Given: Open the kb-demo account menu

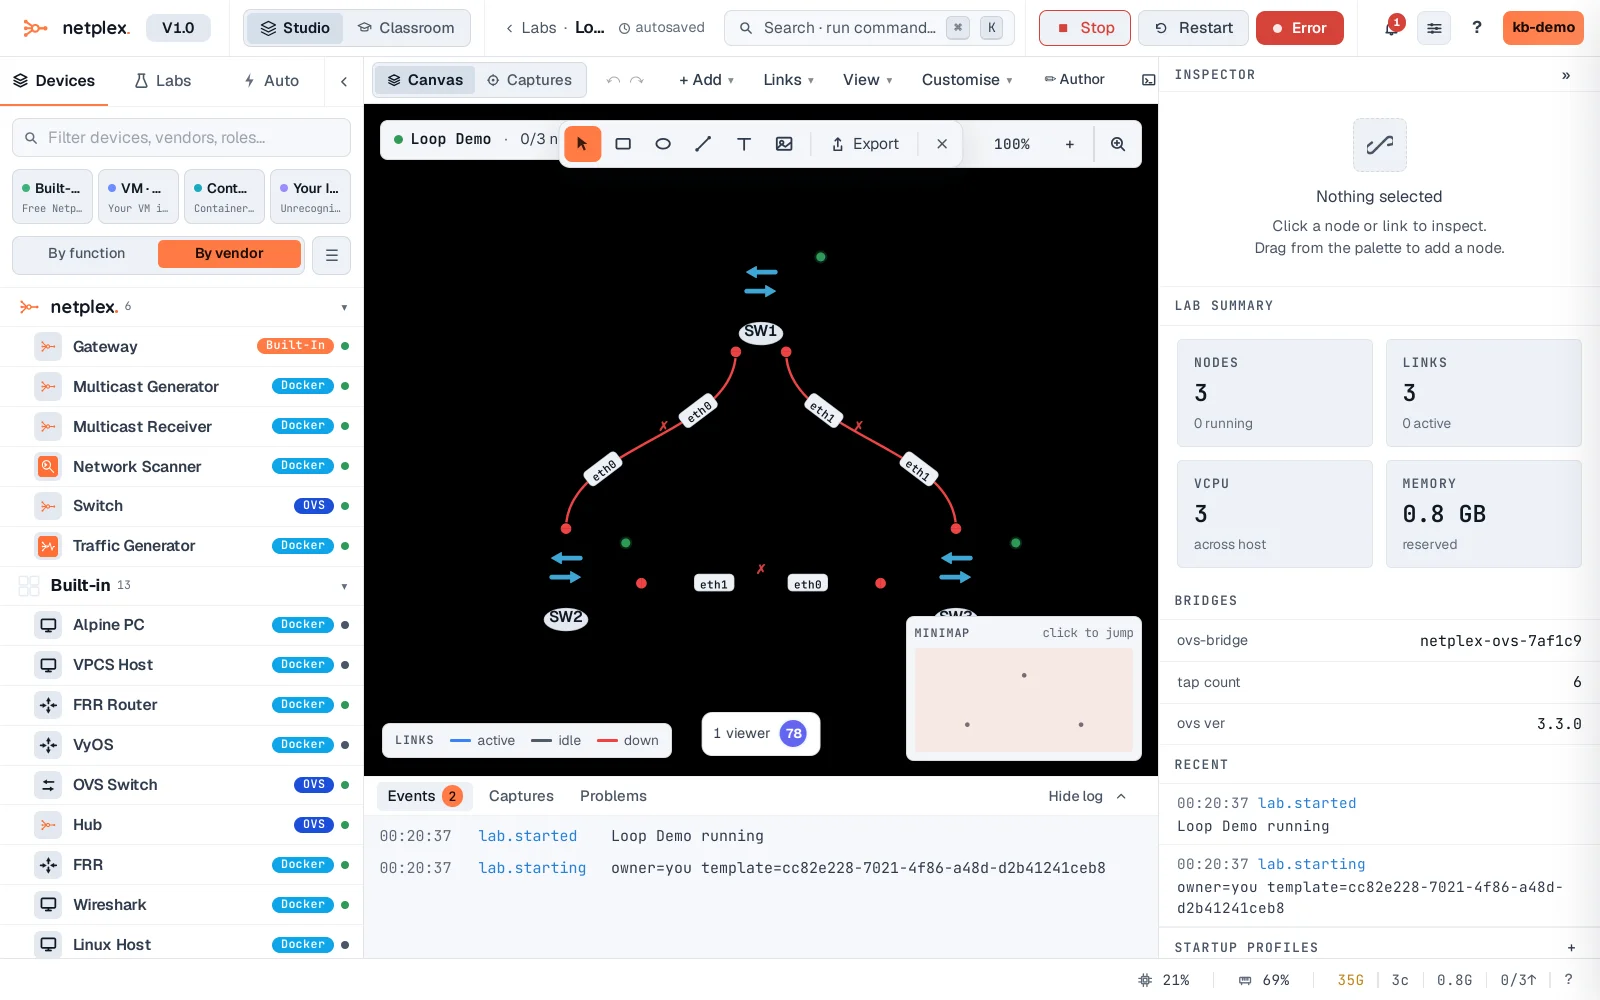Looking at the screenshot, I should 1543,28.
